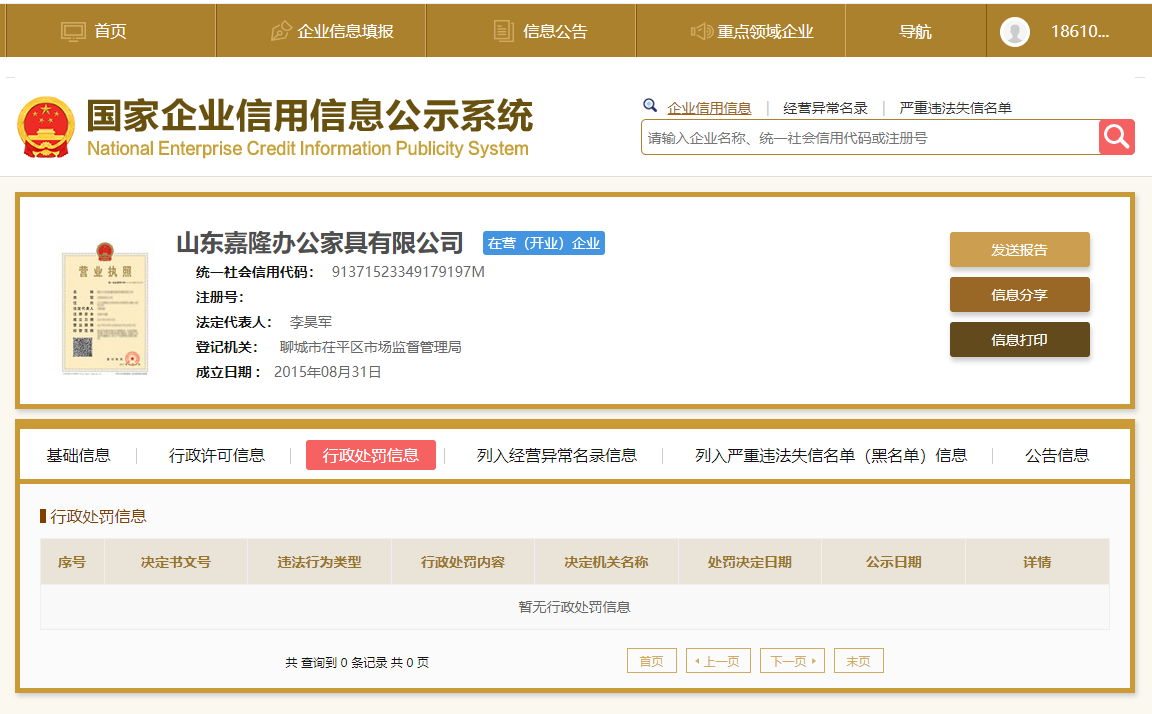The height and width of the screenshot is (714, 1152).
Task: Click the 信息打印 button
Action: click(1019, 339)
